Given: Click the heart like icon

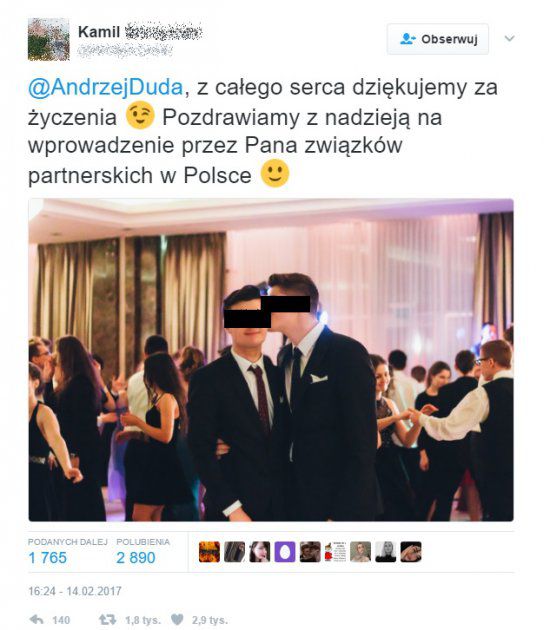Looking at the screenshot, I should pos(177,620).
